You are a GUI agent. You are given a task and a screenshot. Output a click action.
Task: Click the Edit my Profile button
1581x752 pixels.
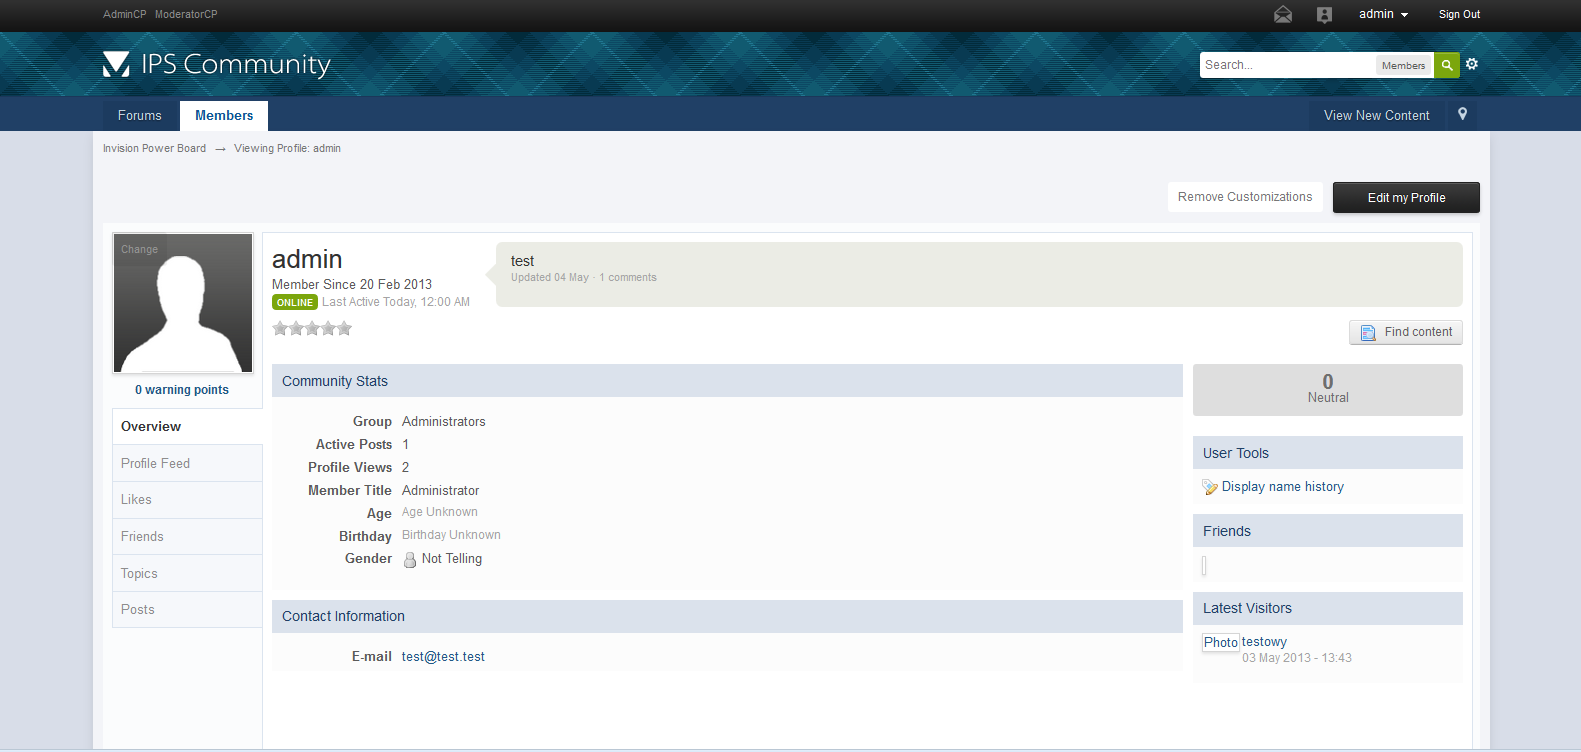[1406, 198]
